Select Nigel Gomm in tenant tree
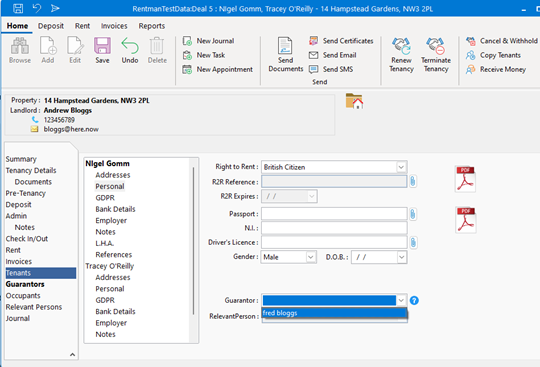The width and height of the screenshot is (540, 367). point(107,164)
